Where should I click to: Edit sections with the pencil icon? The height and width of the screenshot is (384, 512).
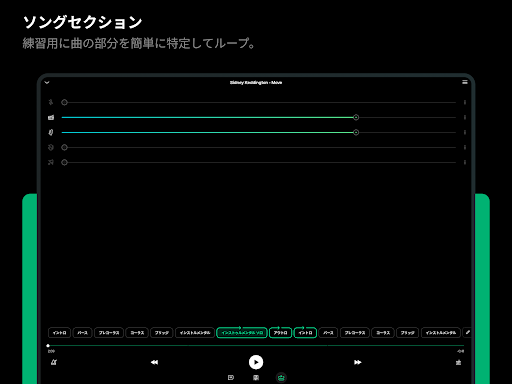[468, 332]
